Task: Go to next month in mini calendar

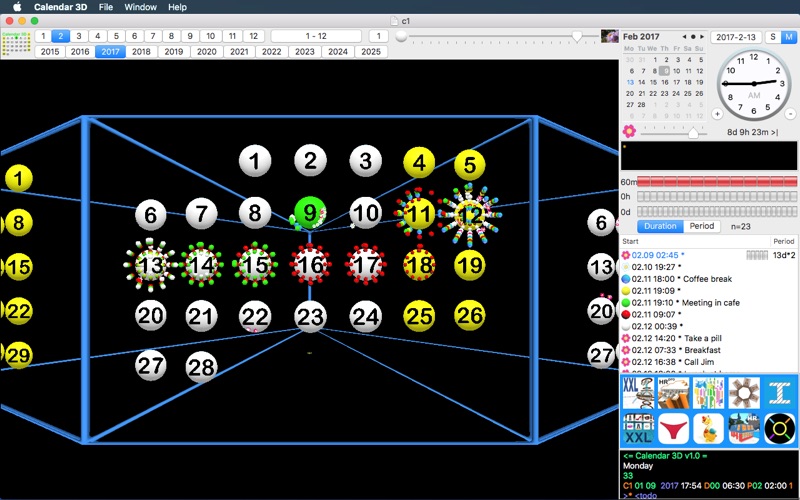Action: pyautogui.click(x=702, y=37)
